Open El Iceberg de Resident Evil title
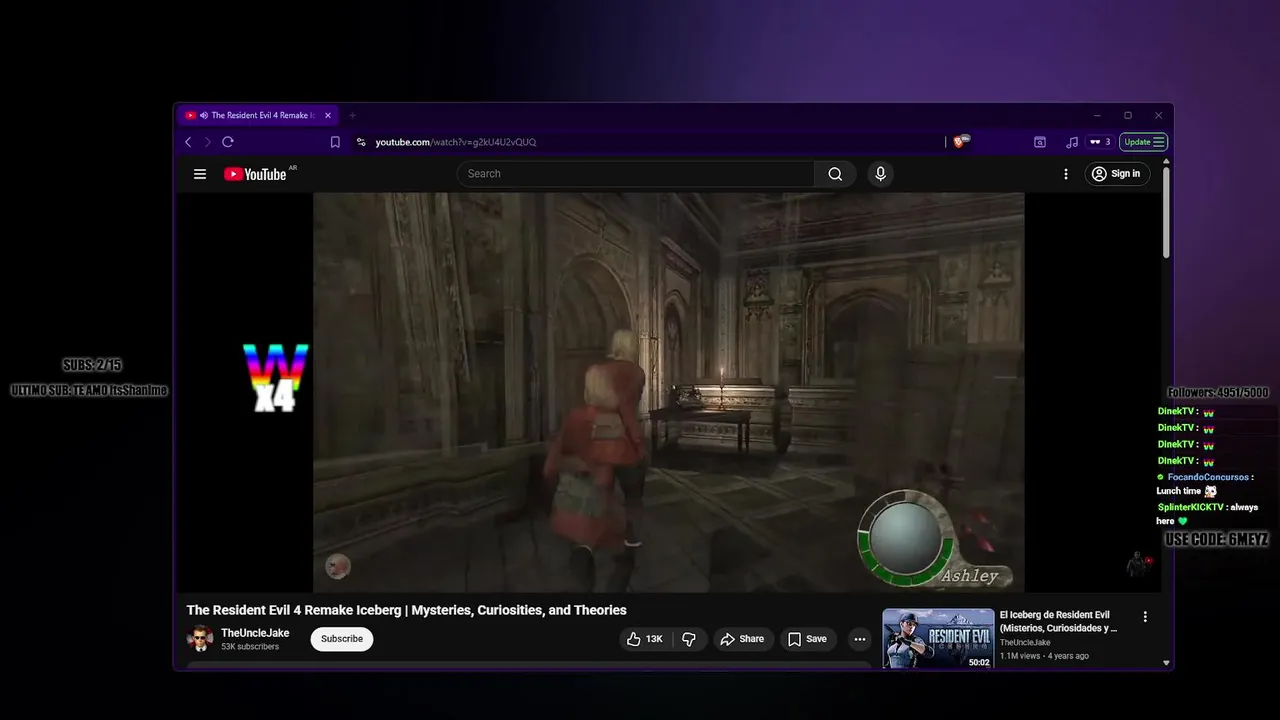1280x720 pixels. click(1058, 622)
